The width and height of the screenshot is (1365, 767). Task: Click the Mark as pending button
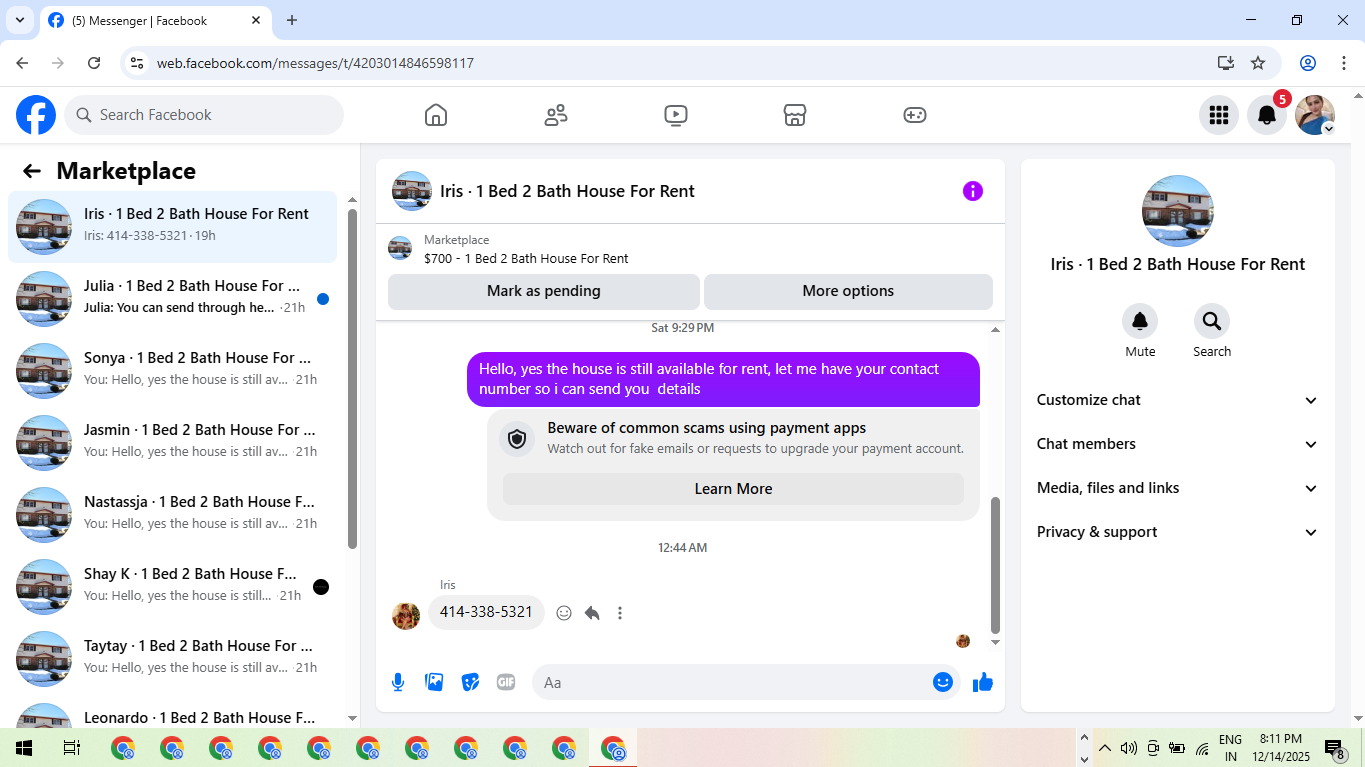click(x=544, y=291)
